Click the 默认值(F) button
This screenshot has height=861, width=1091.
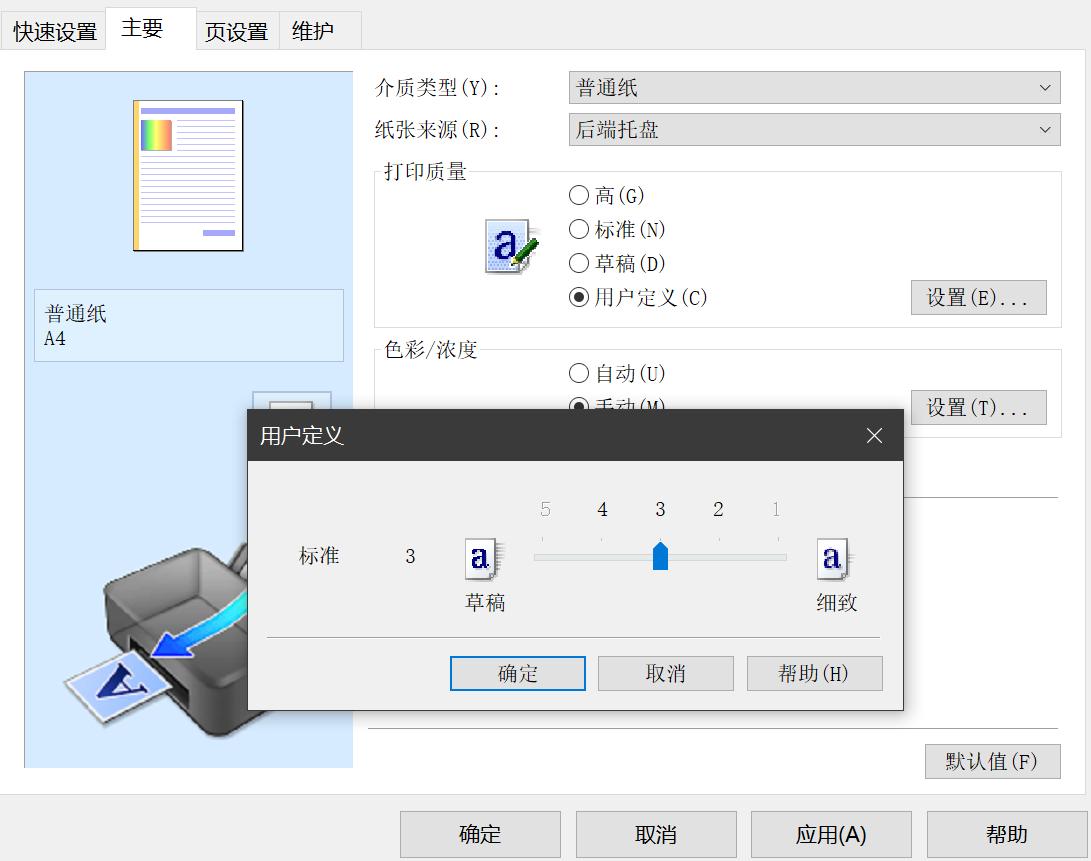(992, 761)
